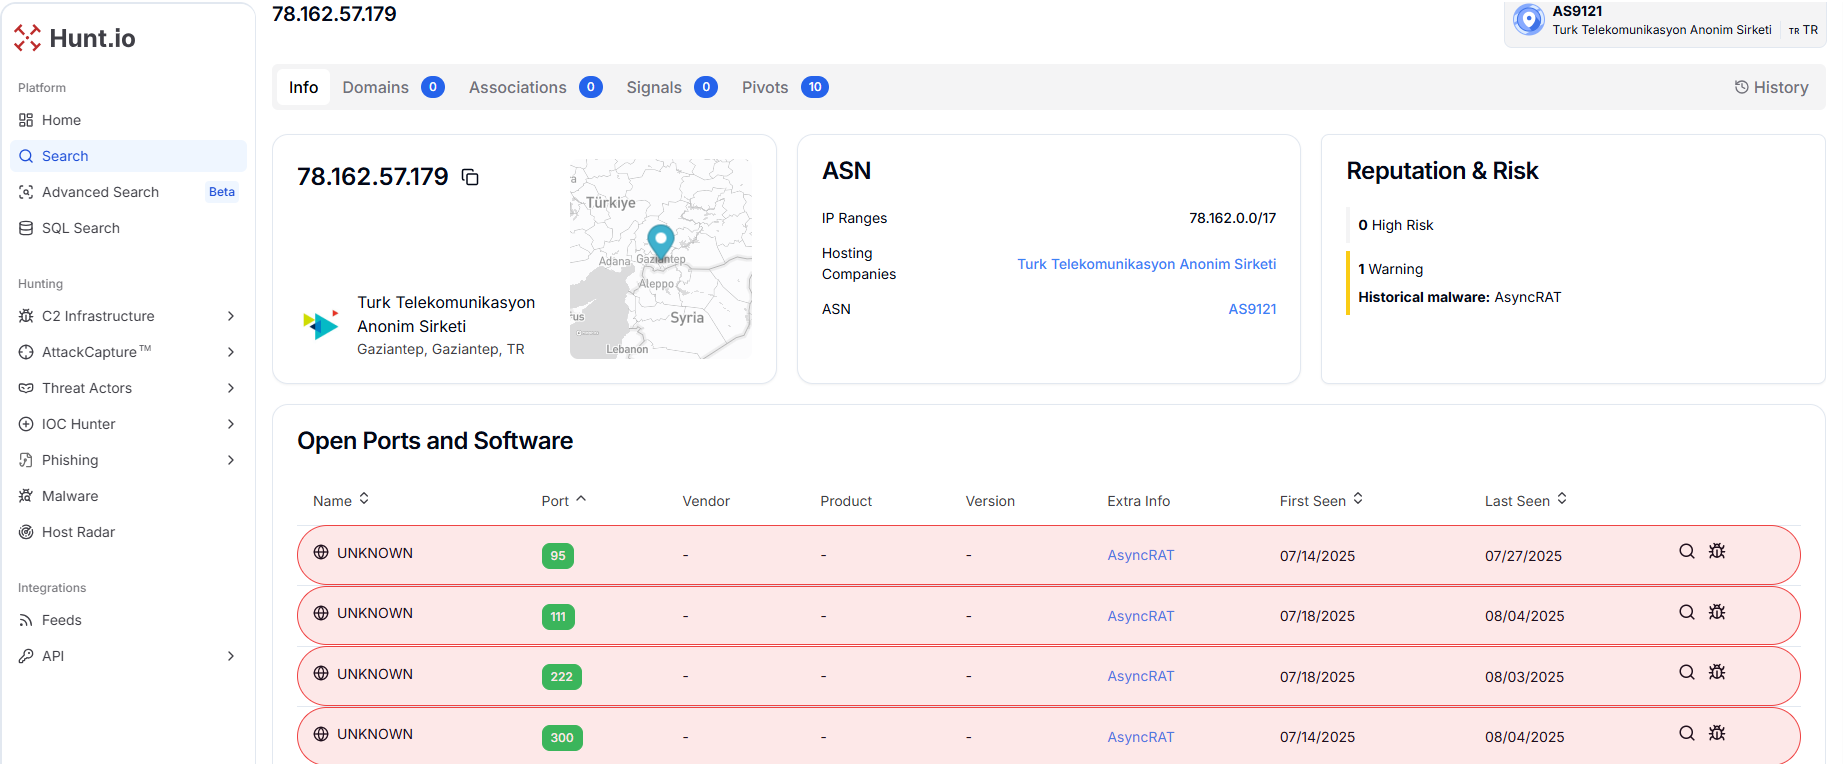Switch to the Associations tab

535,87
